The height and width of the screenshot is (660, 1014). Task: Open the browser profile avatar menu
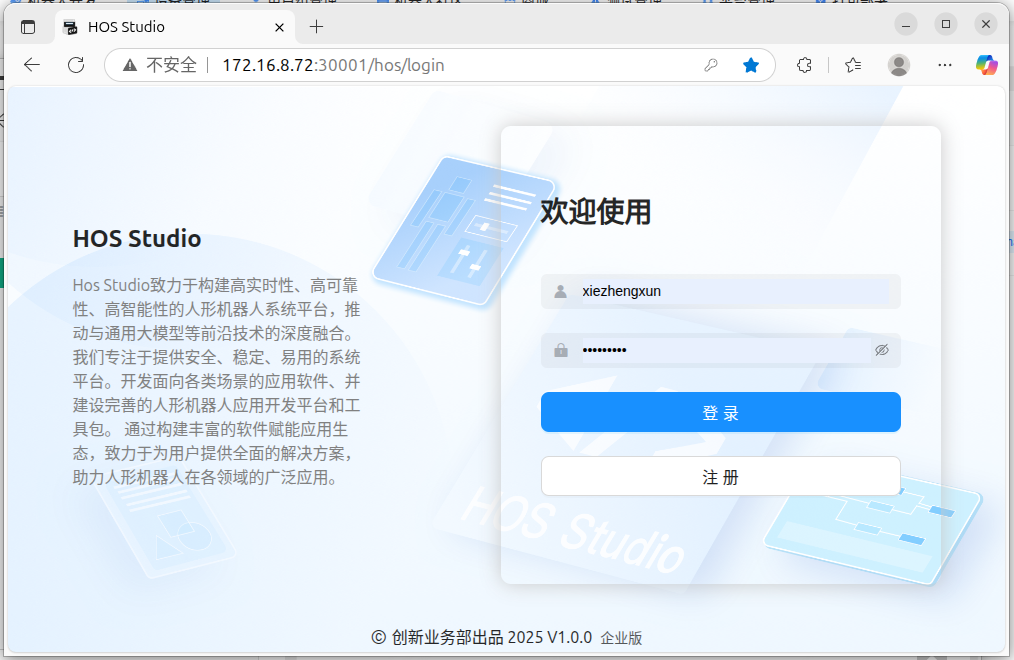tap(898, 64)
